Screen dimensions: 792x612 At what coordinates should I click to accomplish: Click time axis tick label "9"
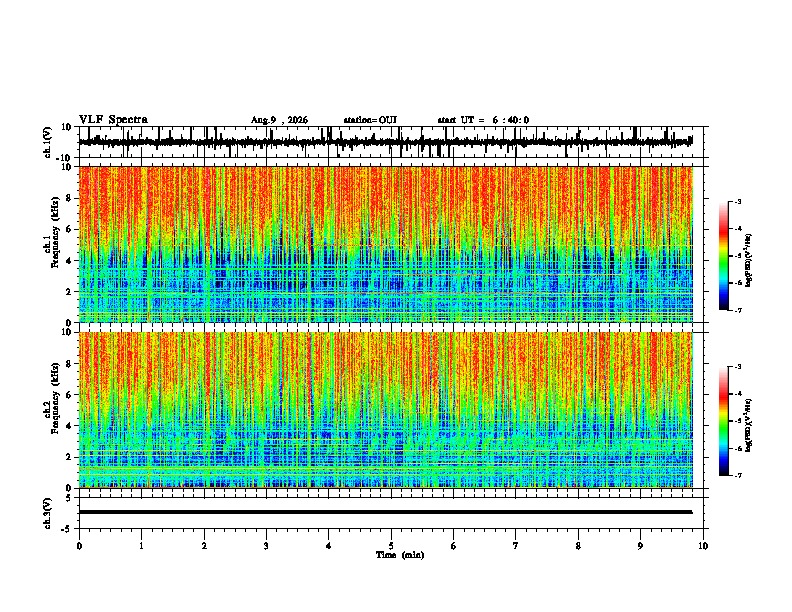[x=640, y=546]
